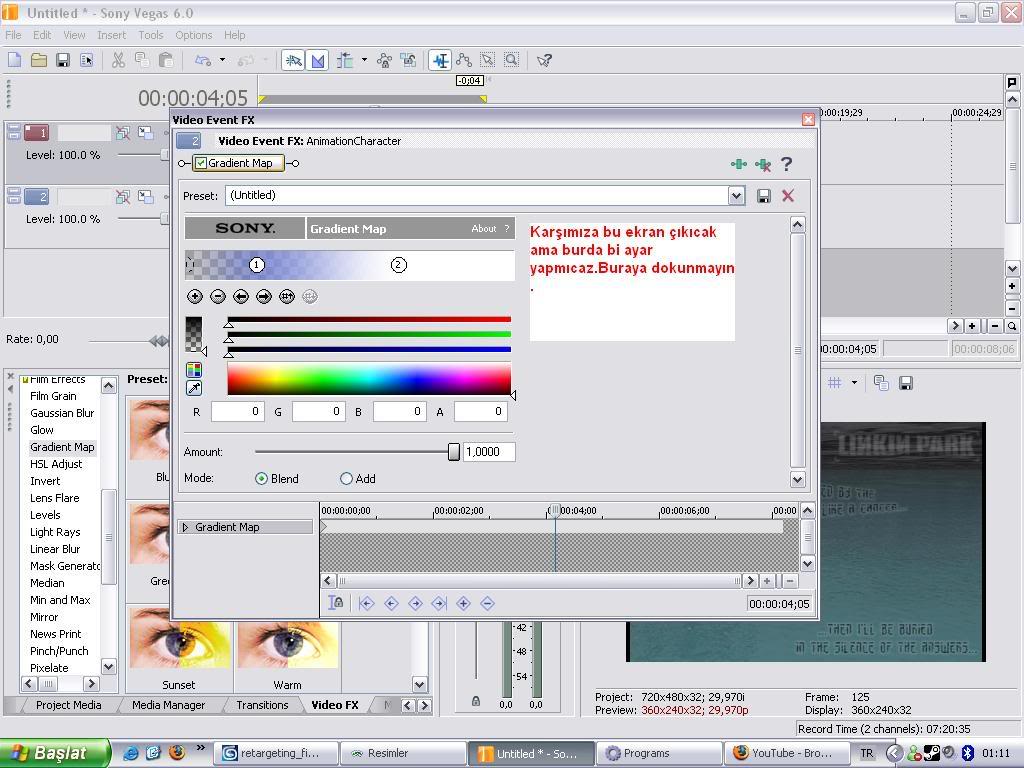Viewport: 1024px width, 768px height.
Task: Open the Plug-In Chain button in Video Event FX
Action: (x=739, y=164)
